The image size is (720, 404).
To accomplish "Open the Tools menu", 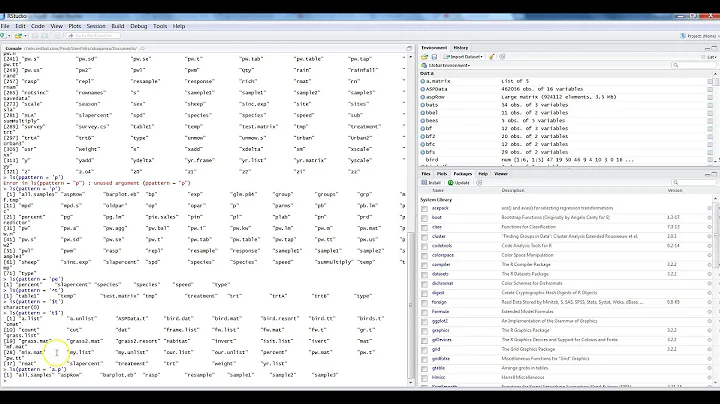I will coord(160,26).
